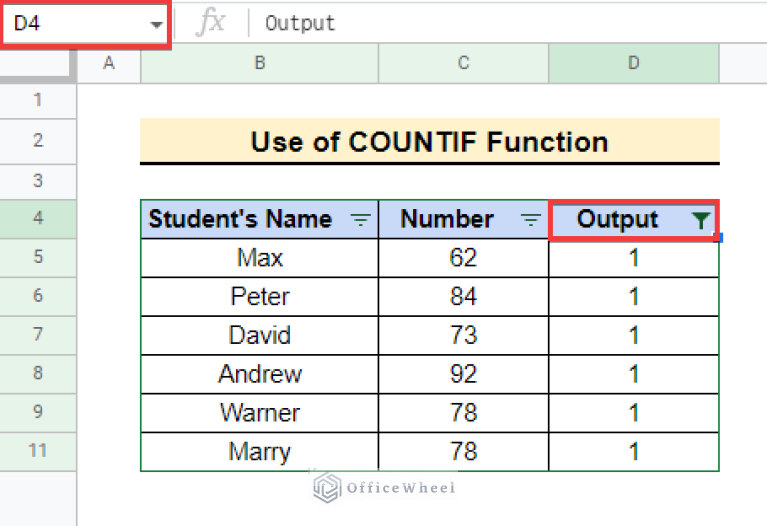Viewport: 767px width, 526px height.
Task: Click the Use of COUNTIF Function title cell
Action: pyautogui.click(x=429, y=142)
